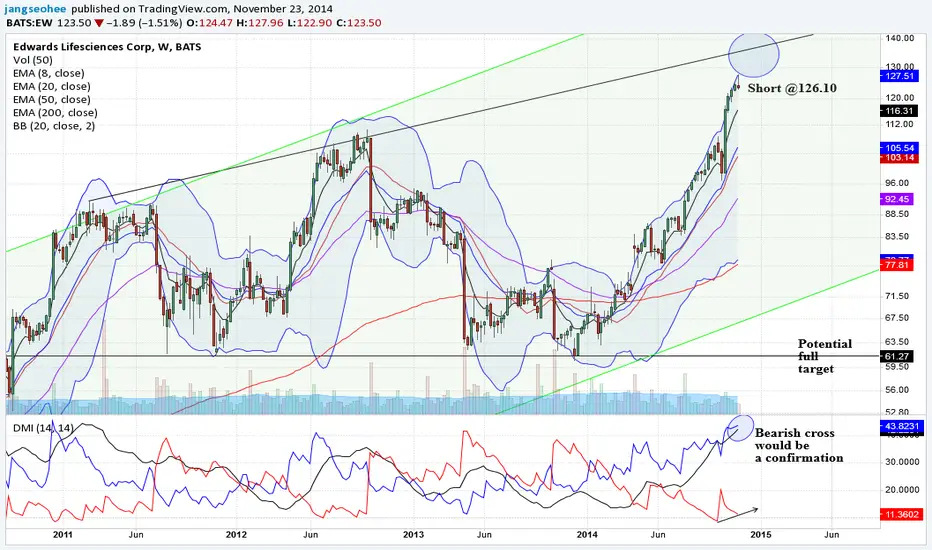Click the open price O:124.47 value
Viewport: 932px width, 550px height.
pyautogui.click(x=208, y=23)
